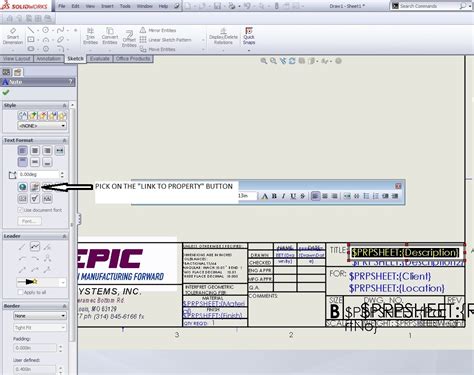Open the Style <NONE> dropdown

(42, 126)
